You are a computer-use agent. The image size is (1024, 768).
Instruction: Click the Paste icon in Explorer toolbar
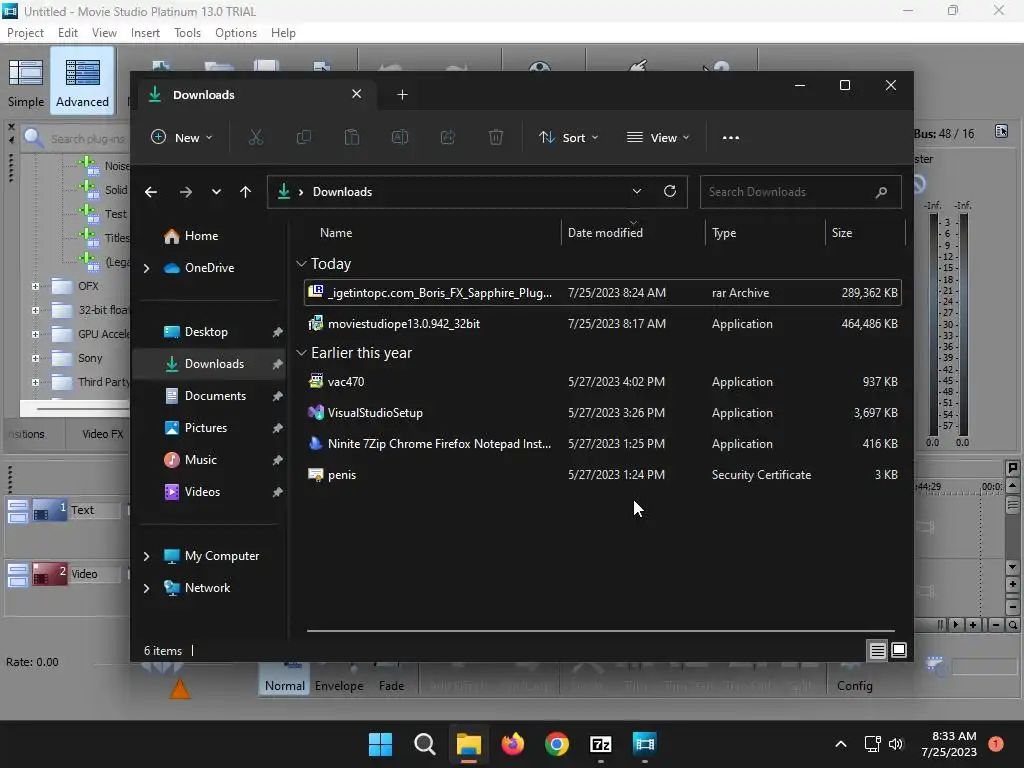pos(352,137)
